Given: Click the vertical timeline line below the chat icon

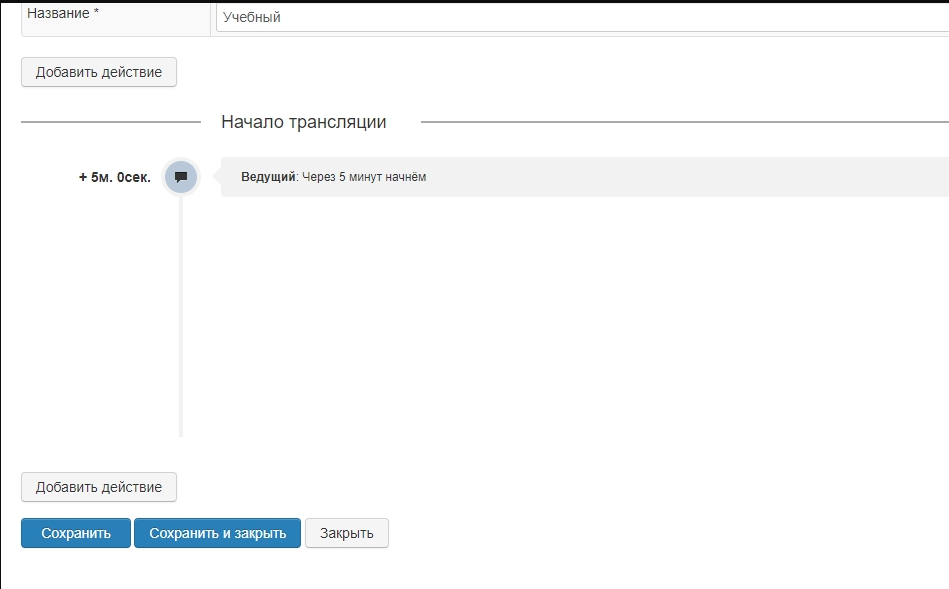Looking at the screenshot, I should coord(181,320).
